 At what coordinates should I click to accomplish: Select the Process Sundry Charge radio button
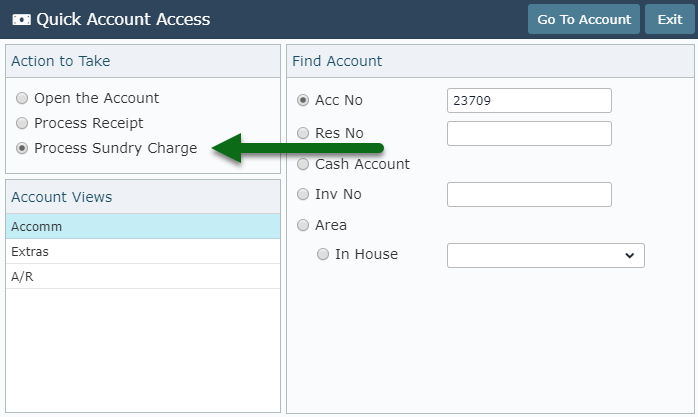[x=22, y=148]
